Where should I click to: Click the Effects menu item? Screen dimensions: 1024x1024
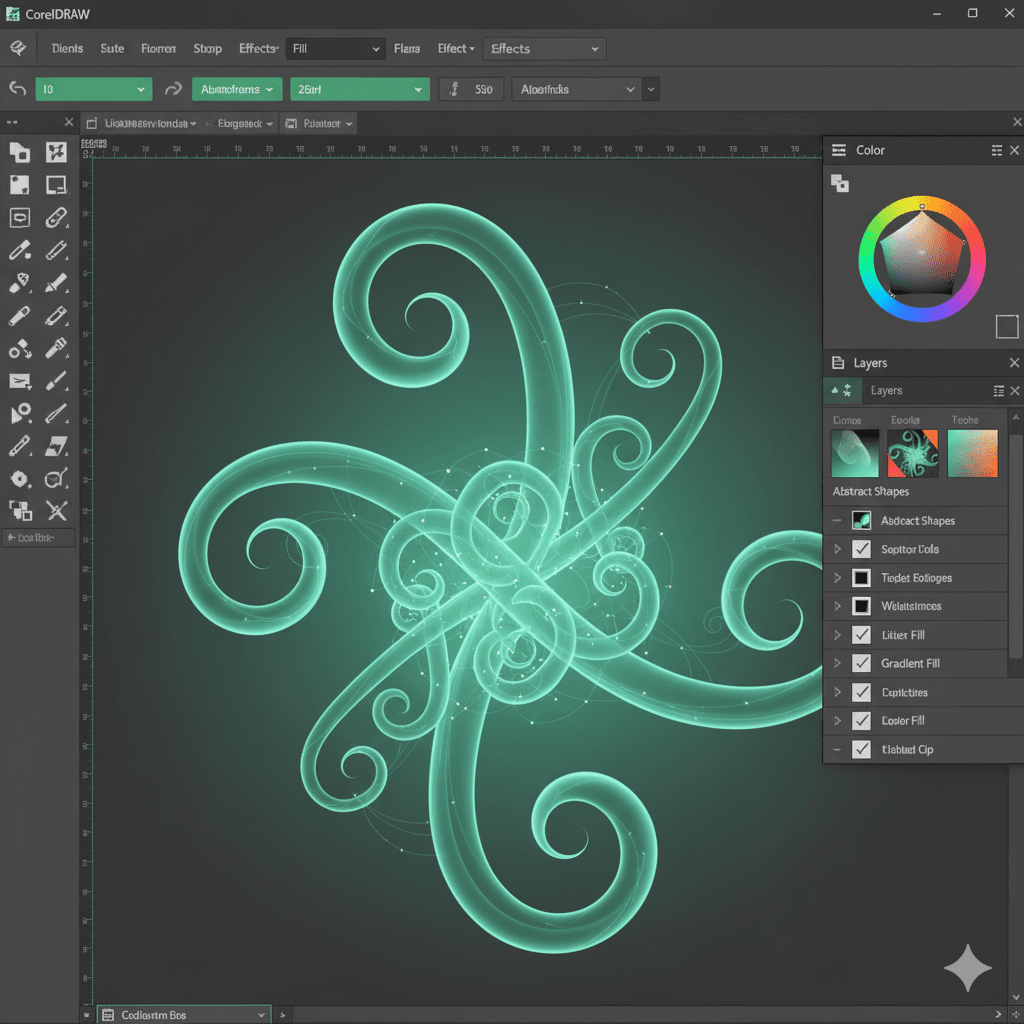258,48
